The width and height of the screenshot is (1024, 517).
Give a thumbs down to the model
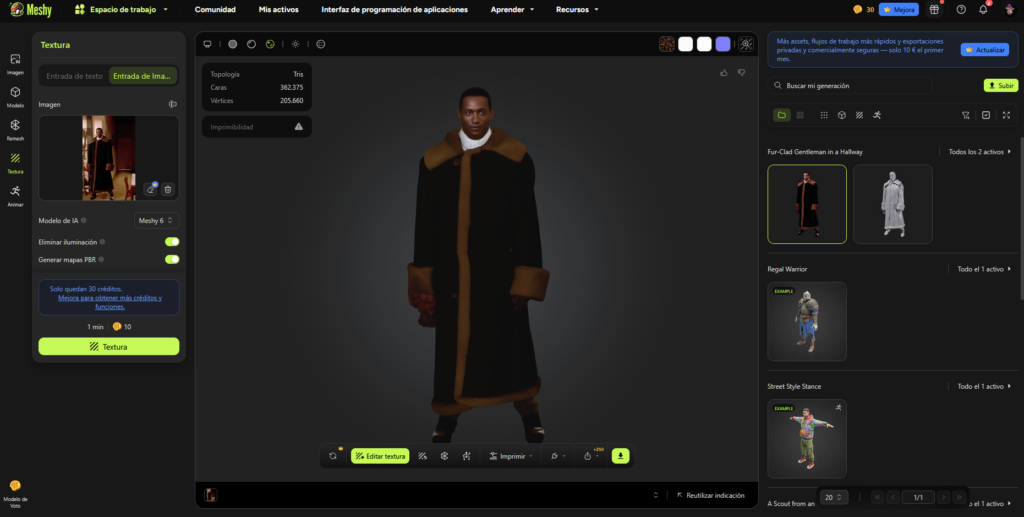[x=741, y=72]
